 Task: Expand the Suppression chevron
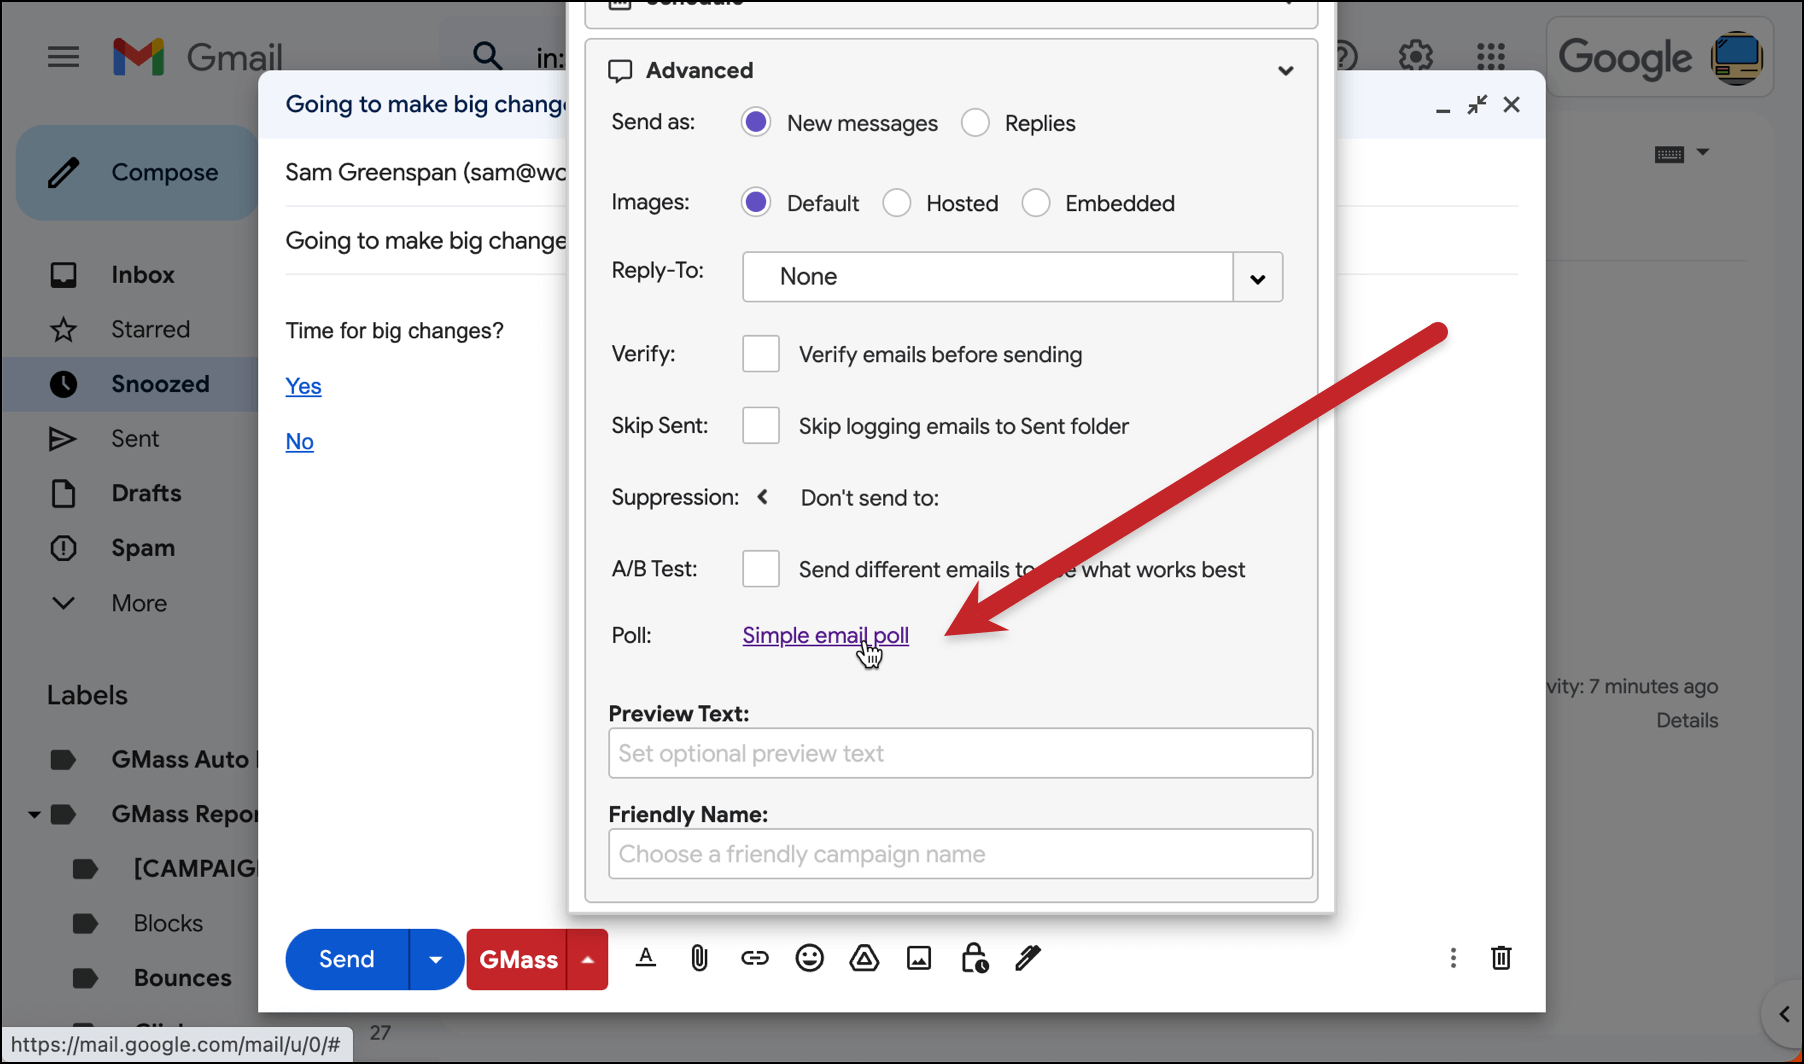pos(762,497)
